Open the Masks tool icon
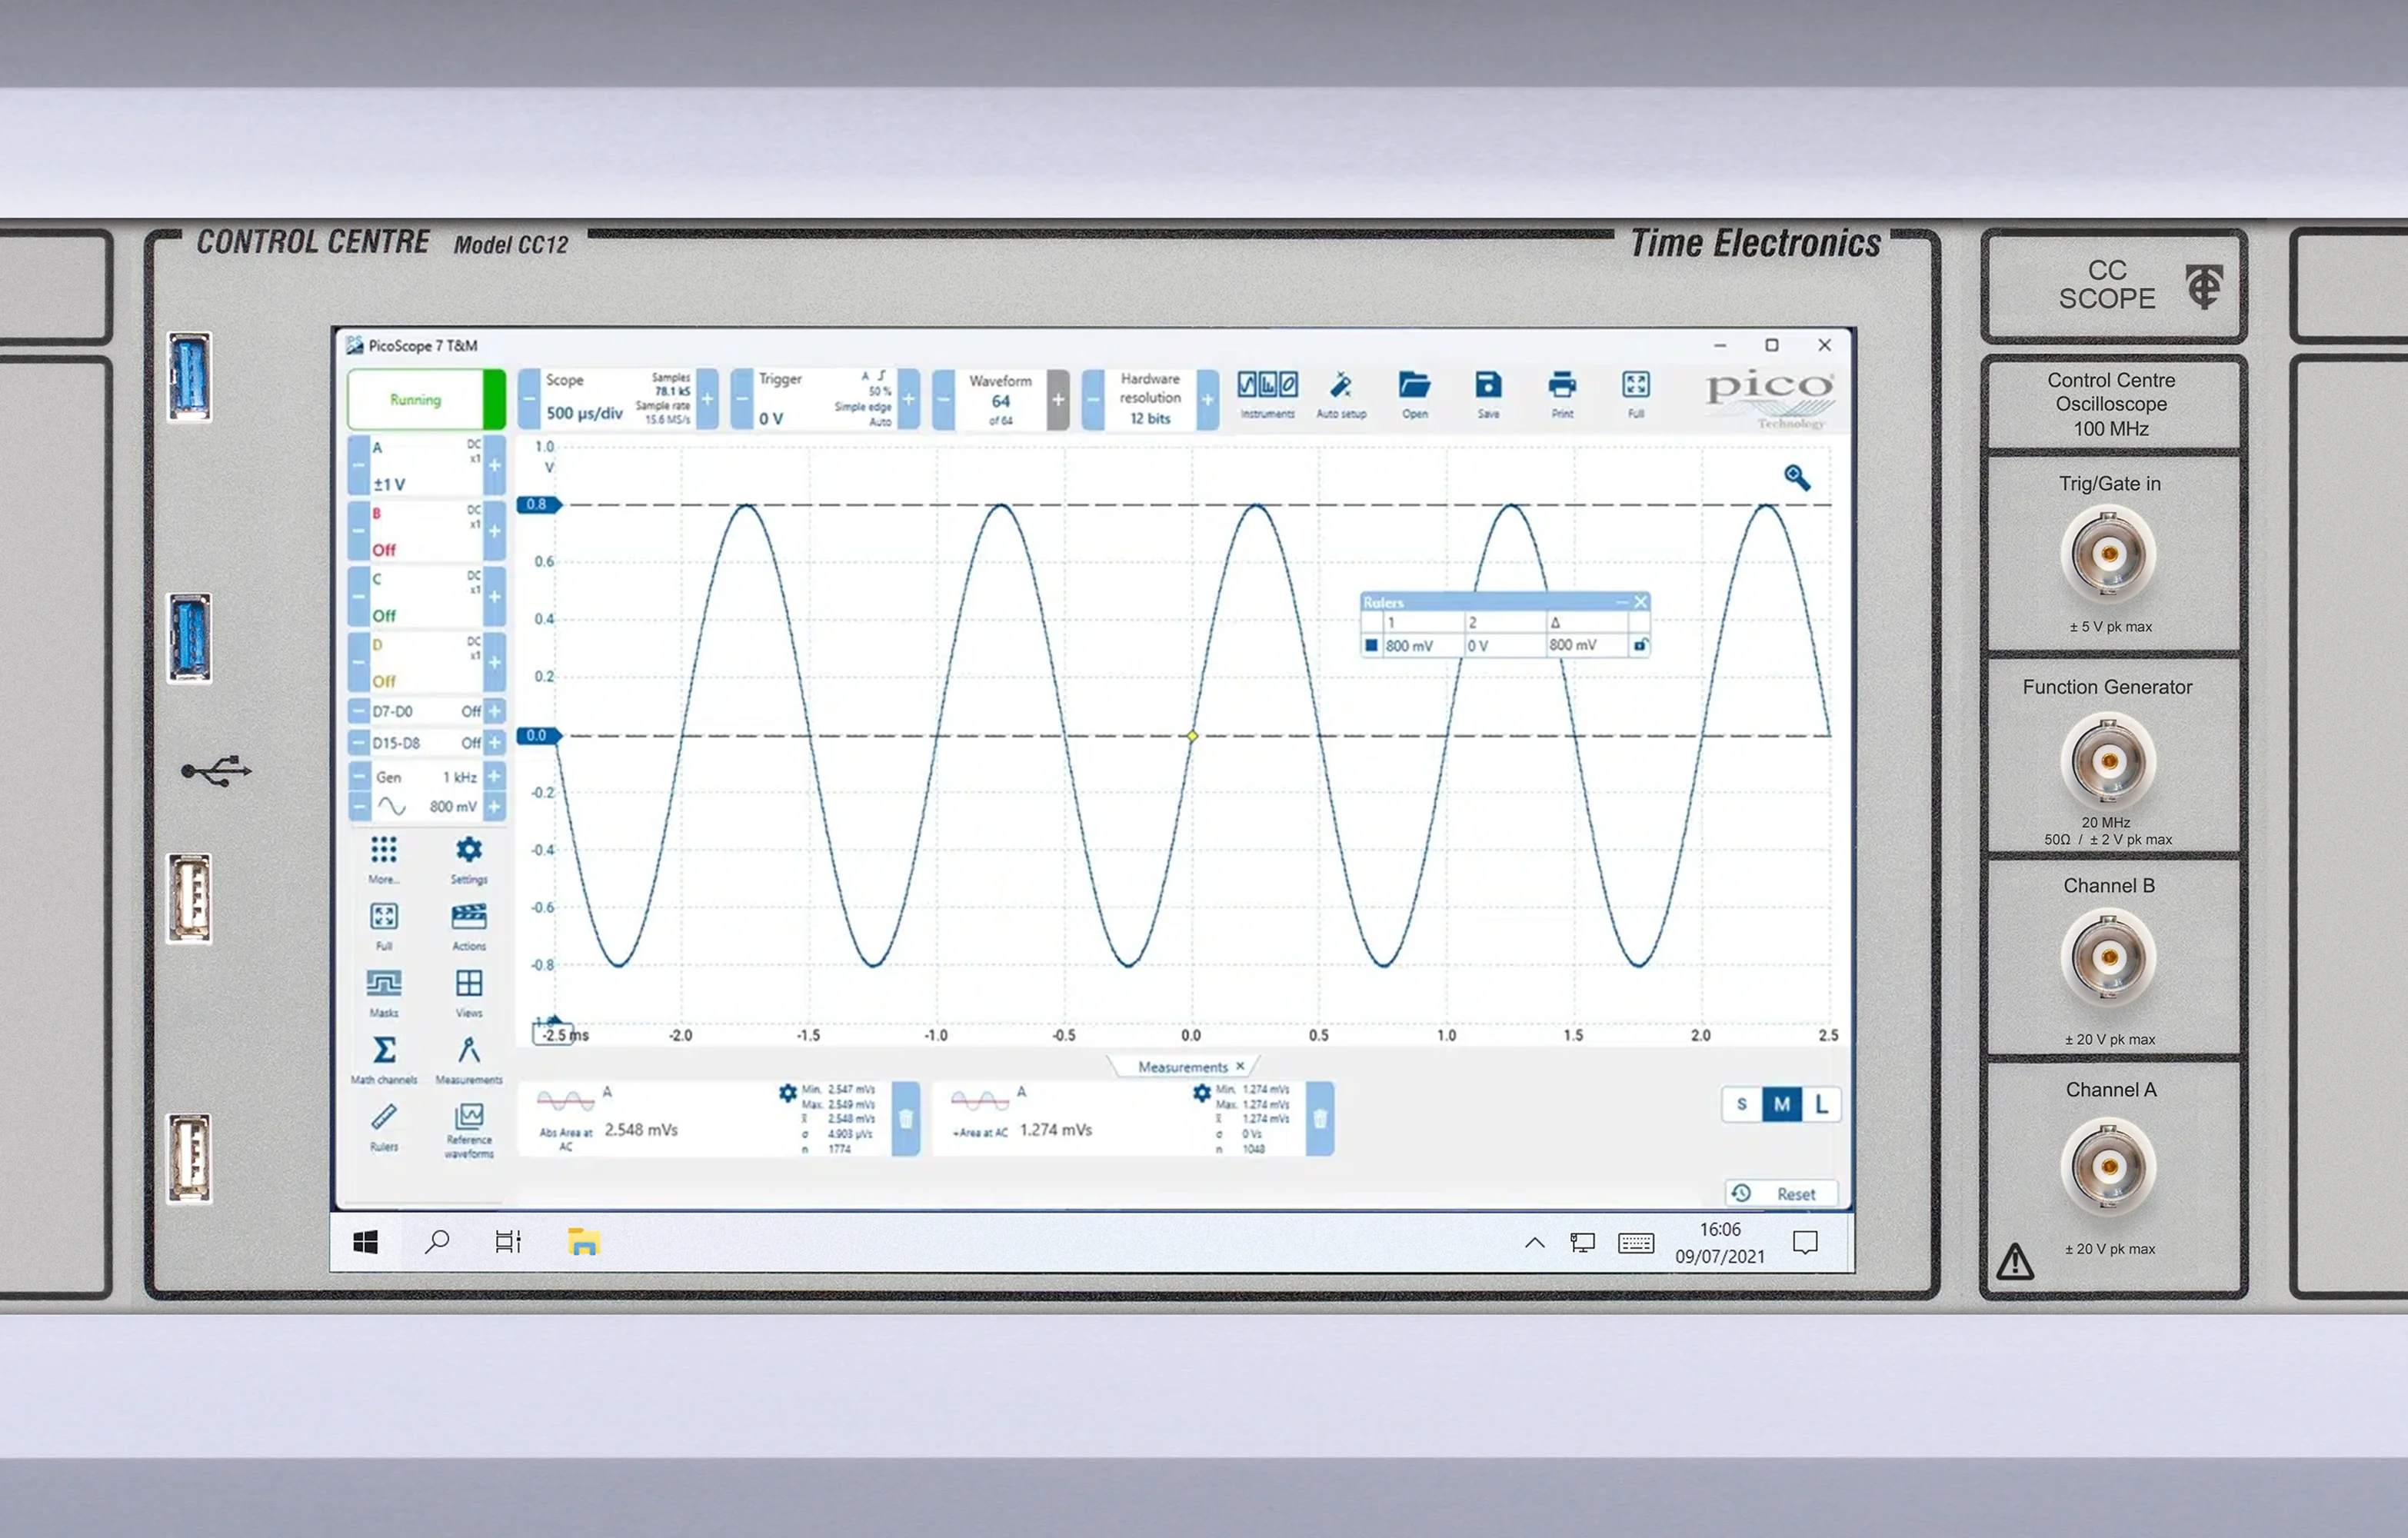This screenshot has height=1538, width=2408. point(384,983)
